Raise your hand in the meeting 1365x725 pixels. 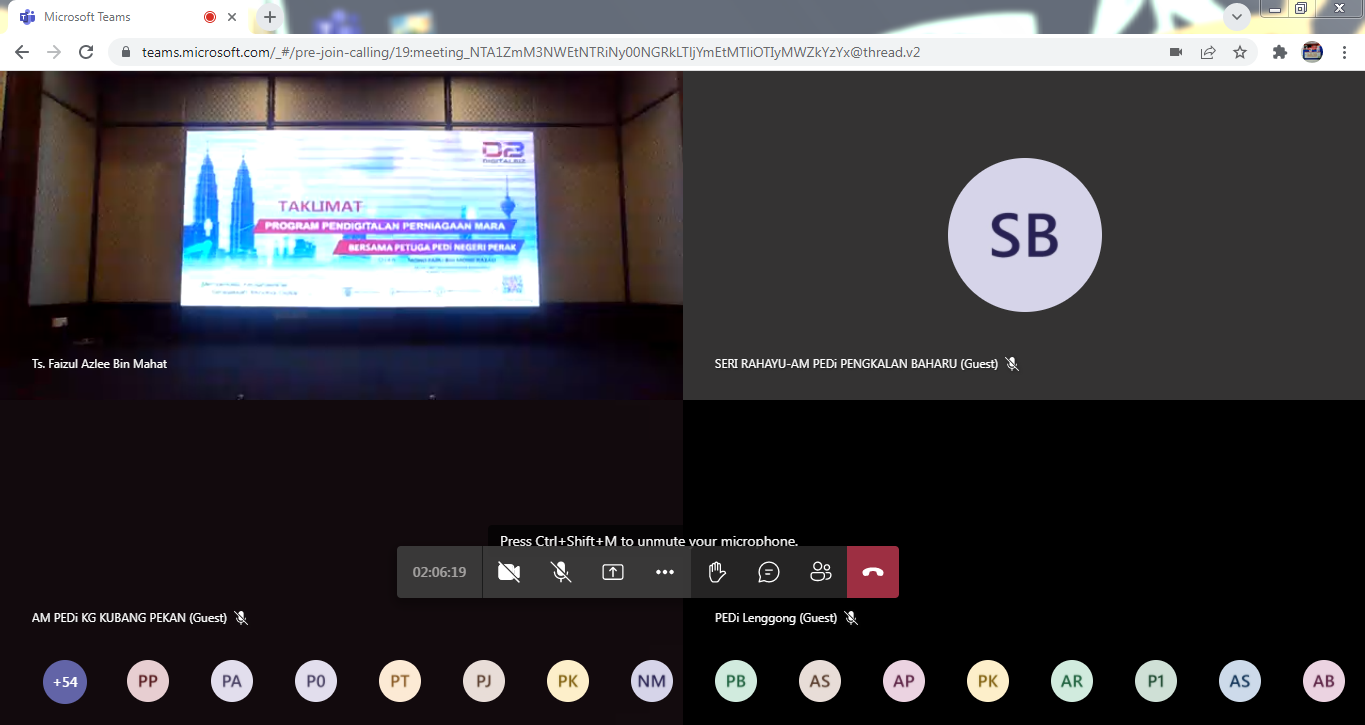click(717, 572)
